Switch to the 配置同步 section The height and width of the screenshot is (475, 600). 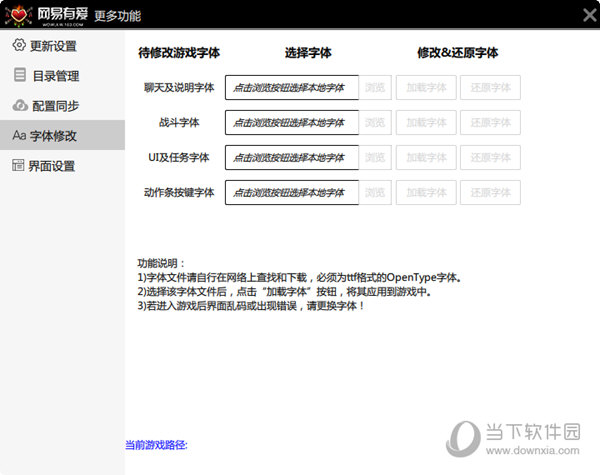[x=62, y=105]
